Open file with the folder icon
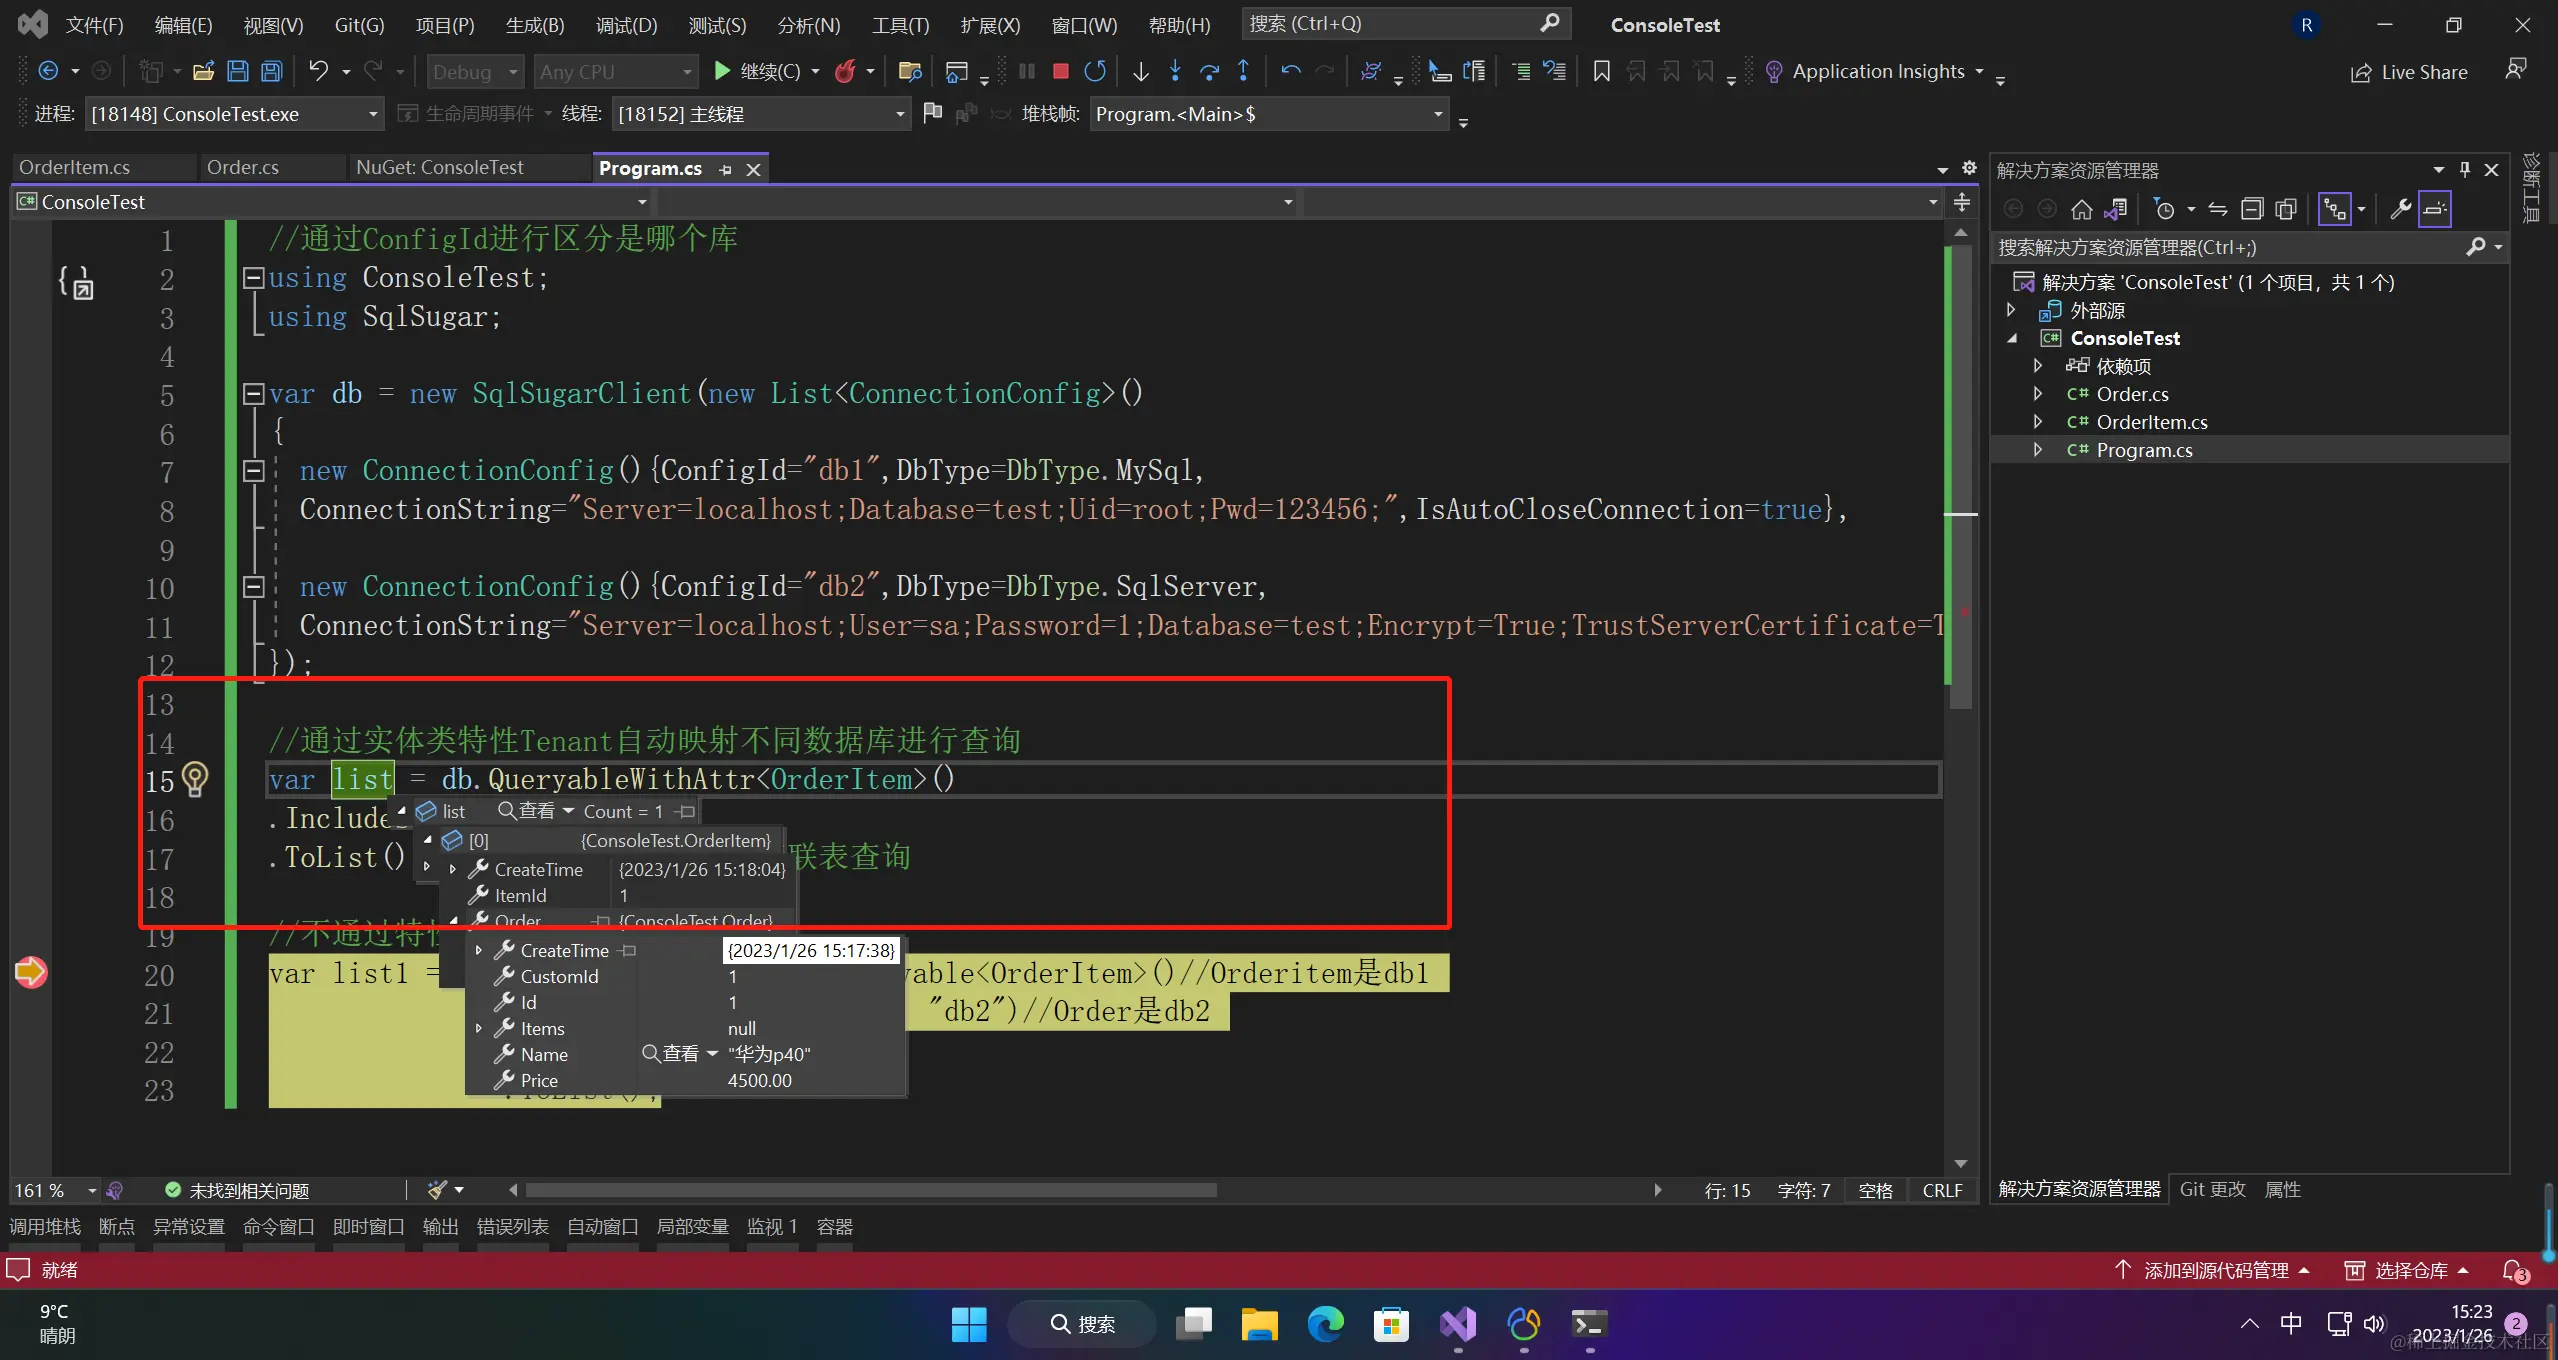Viewport: 2558px width, 1360px height. [204, 71]
